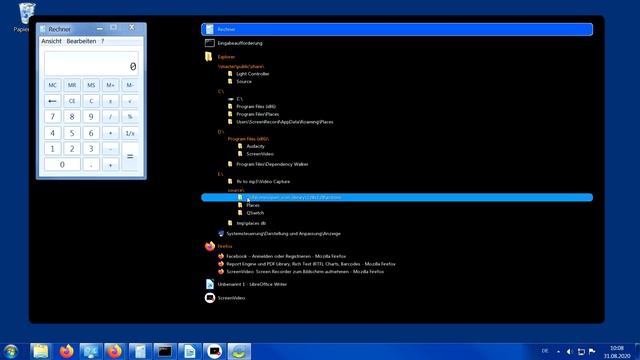Click digit 7 on the calculator
The width and height of the screenshot is (640, 360).
point(52,117)
